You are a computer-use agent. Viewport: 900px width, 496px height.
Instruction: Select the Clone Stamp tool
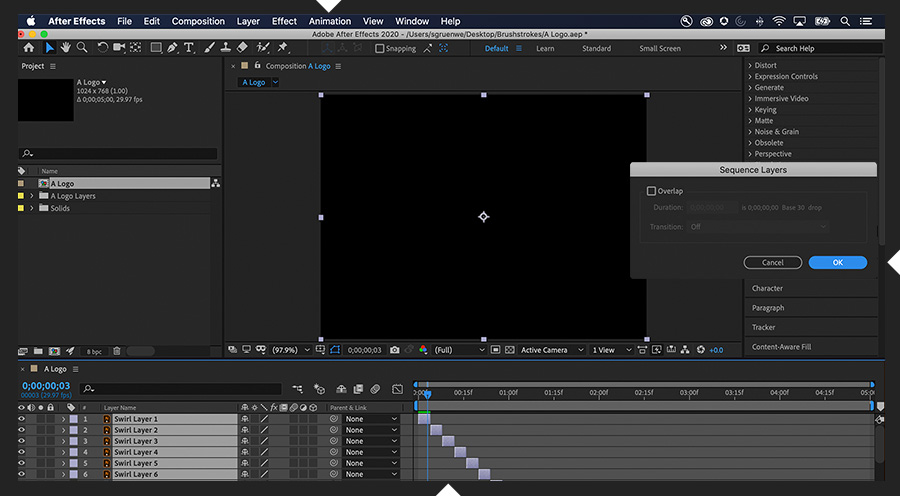(226, 47)
